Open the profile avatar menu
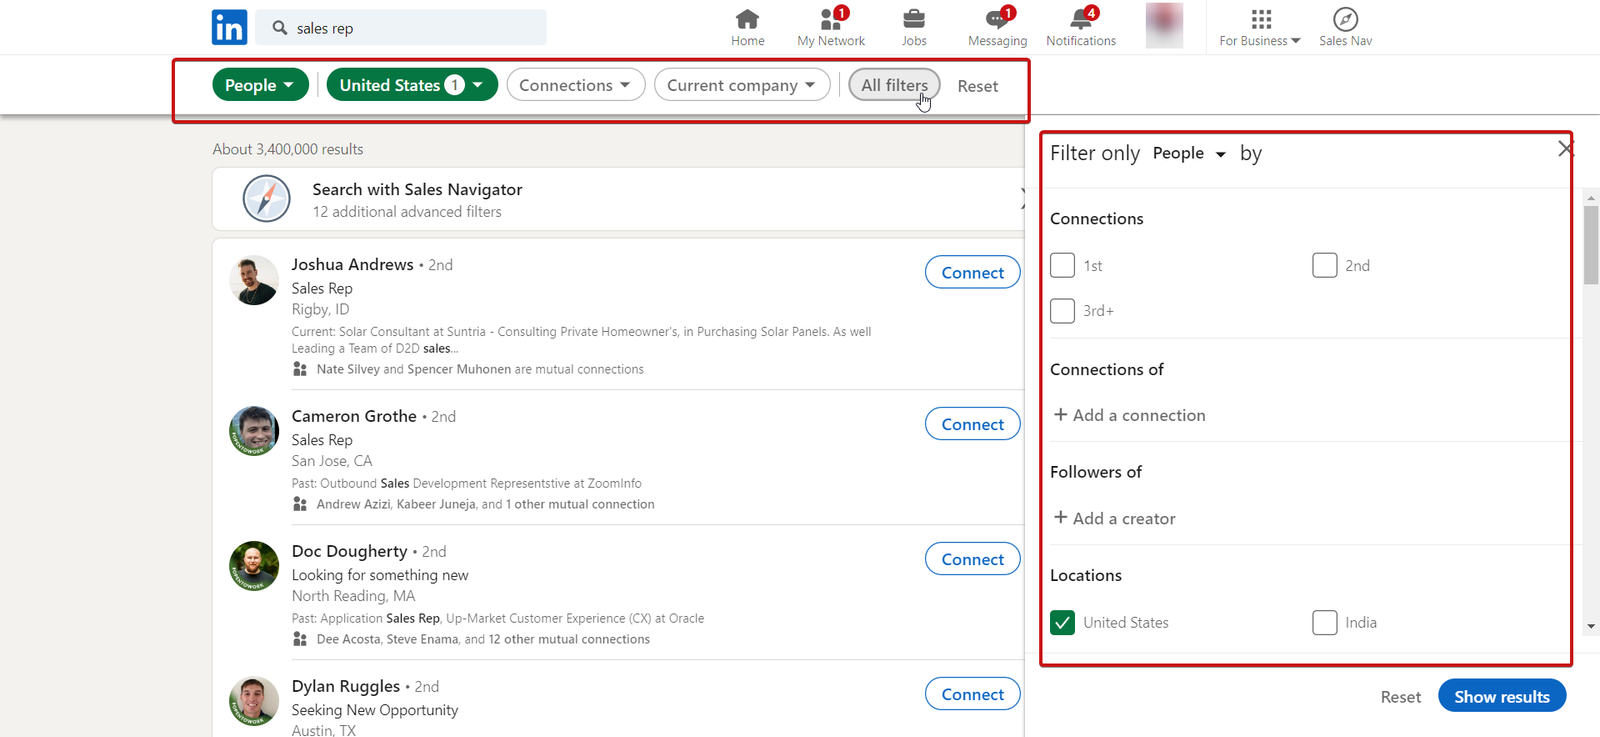The height and width of the screenshot is (737, 1600). (1164, 25)
